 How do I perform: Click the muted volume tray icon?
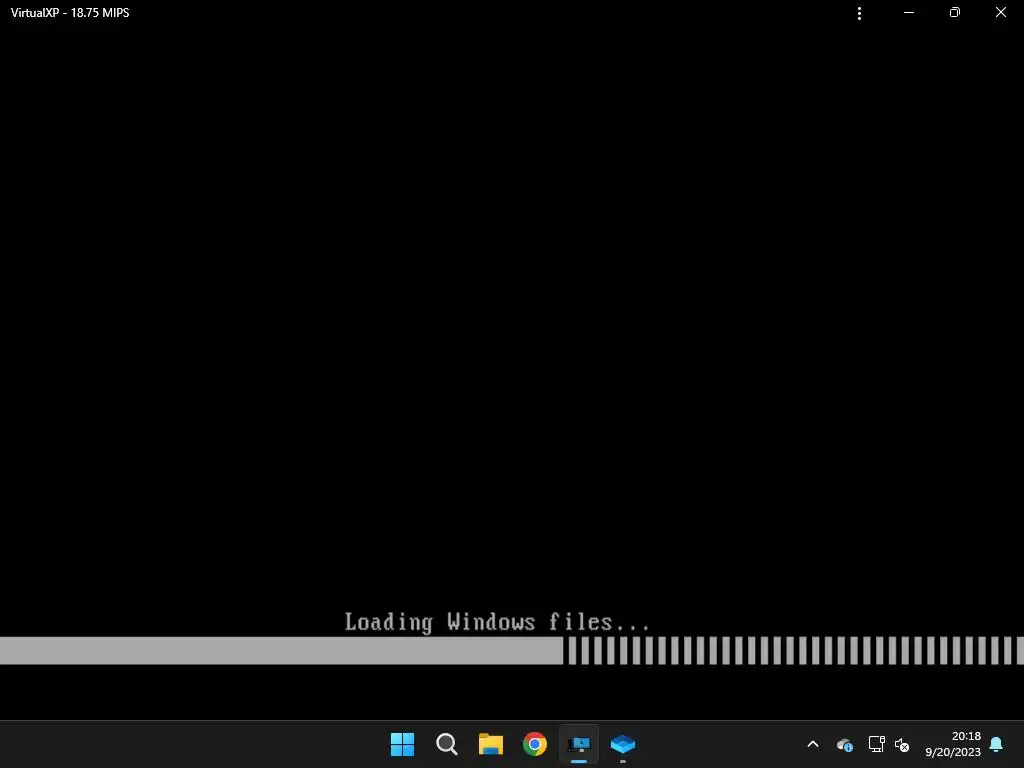902,744
